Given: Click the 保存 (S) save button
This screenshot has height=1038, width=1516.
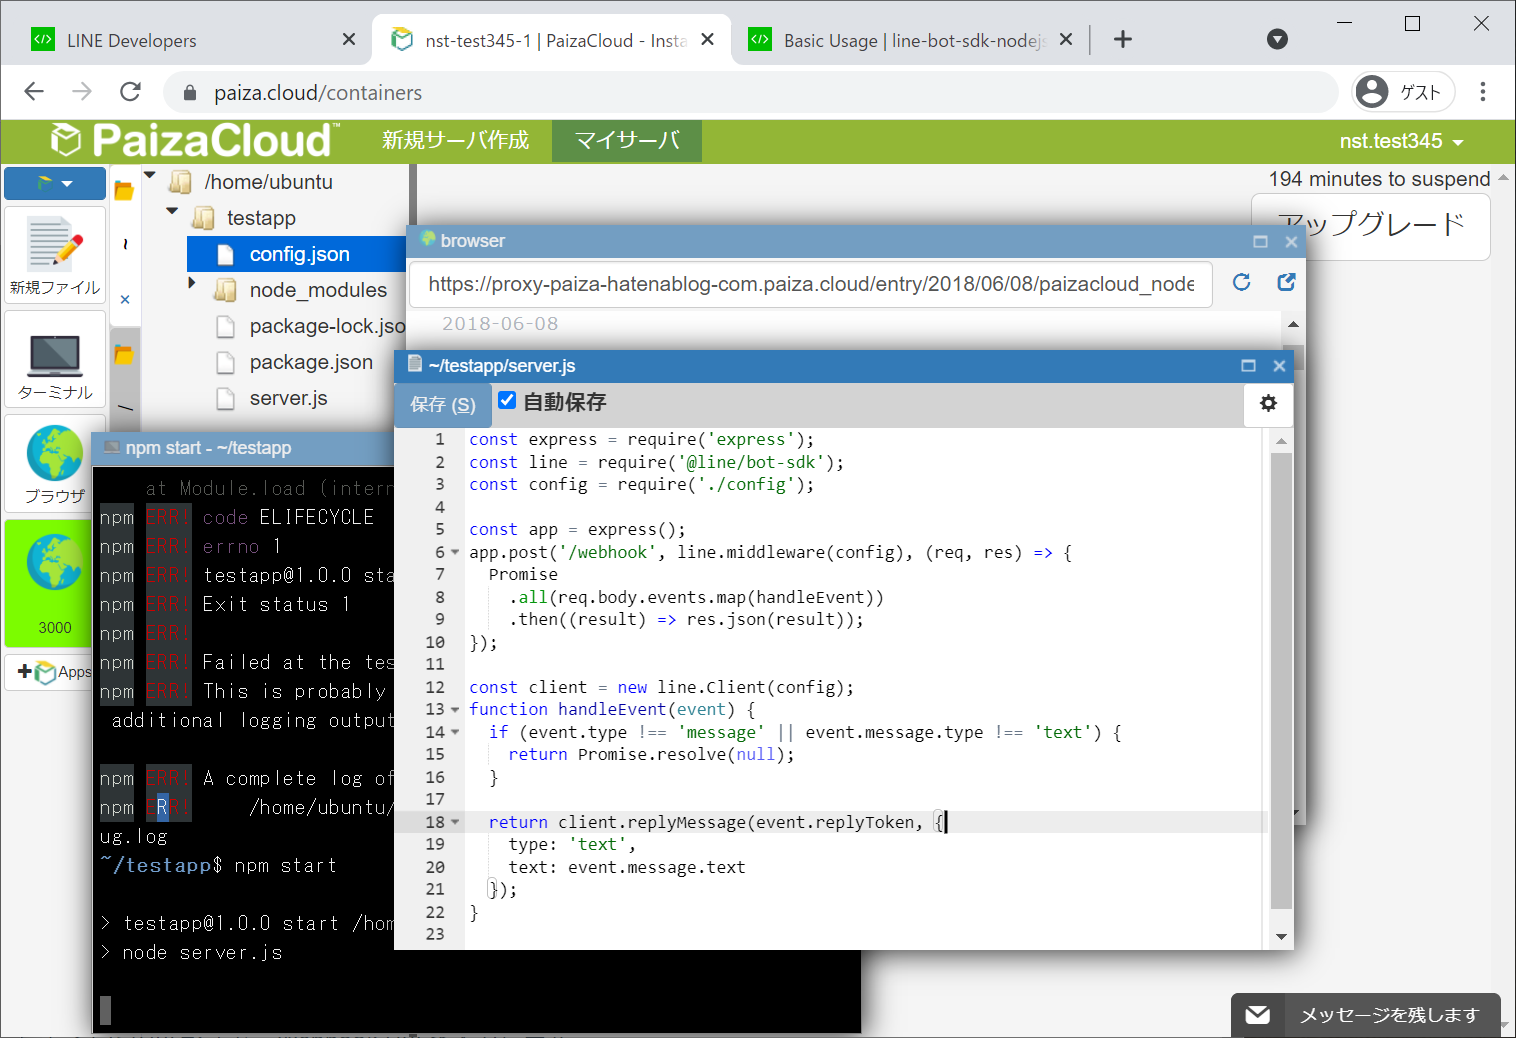Looking at the screenshot, I should coord(443,404).
